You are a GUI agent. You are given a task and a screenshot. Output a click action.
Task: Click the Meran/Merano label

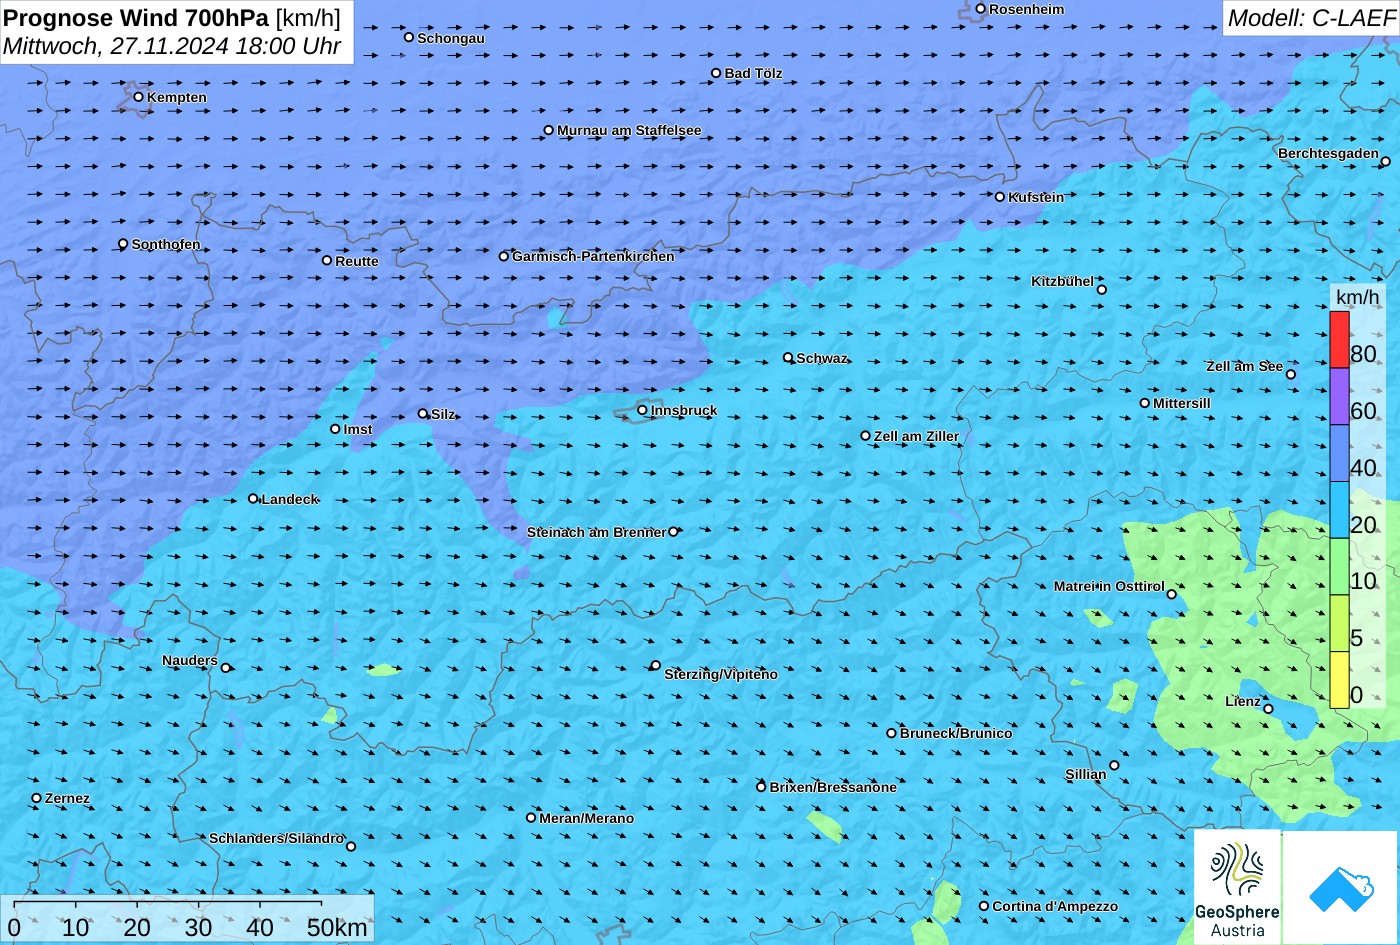tap(587, 818)
